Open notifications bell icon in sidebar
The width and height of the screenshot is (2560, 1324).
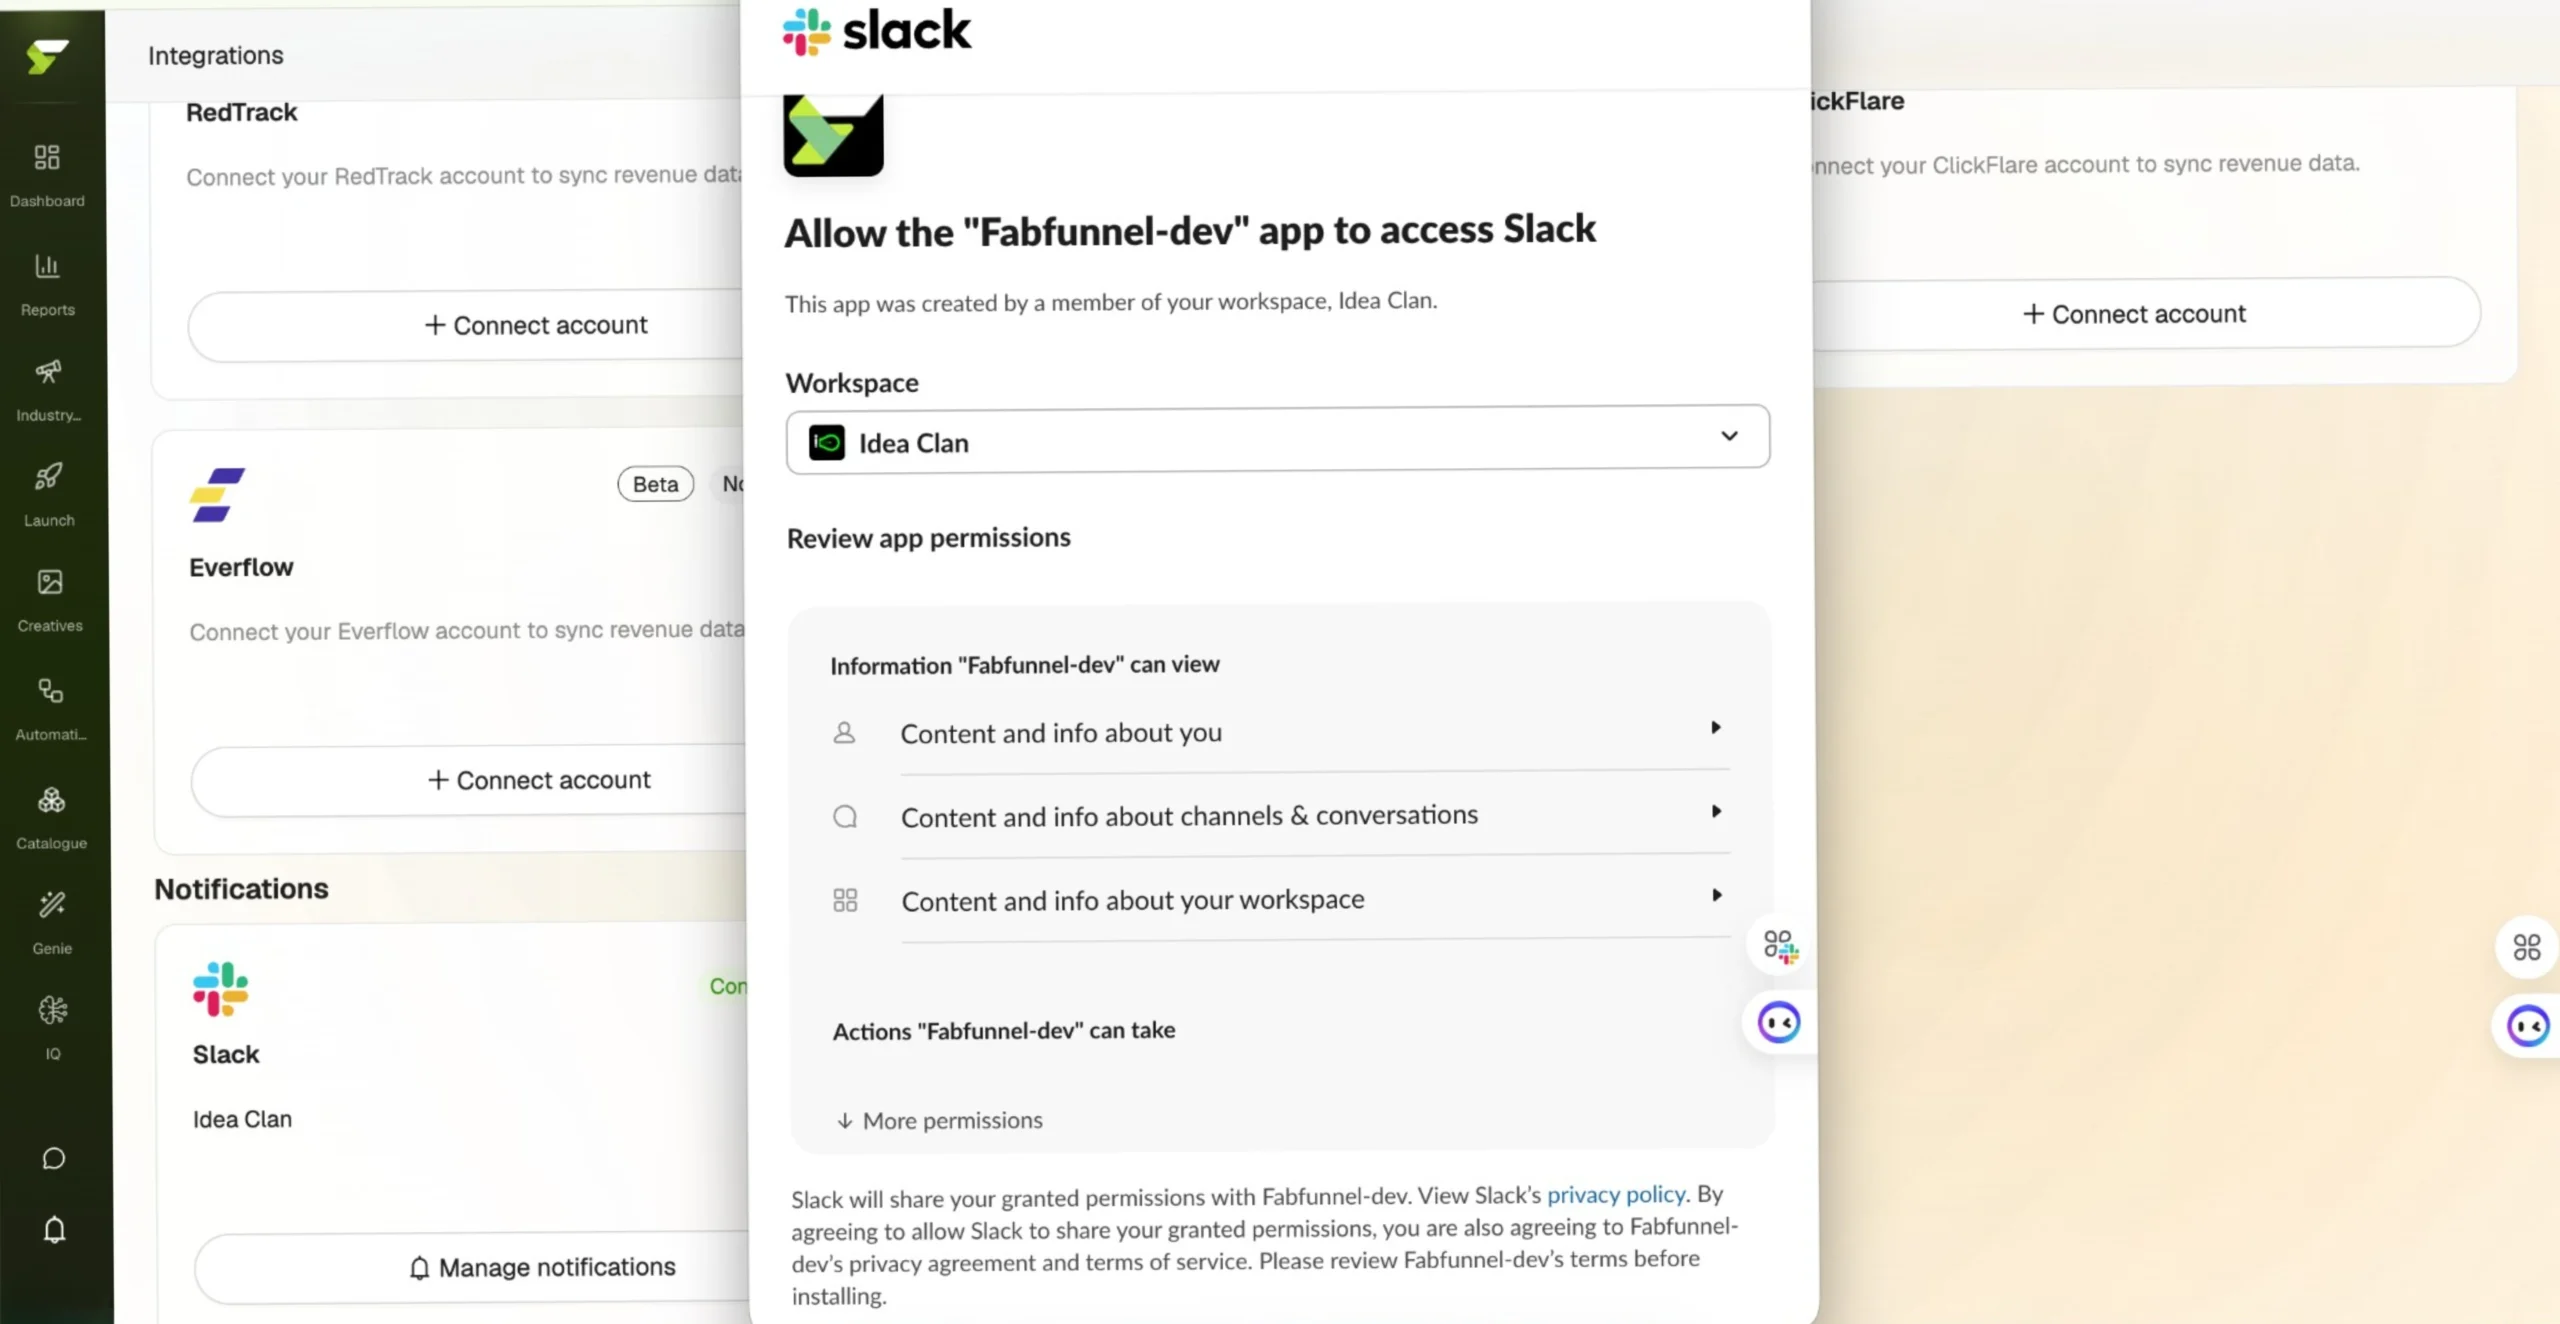click(x=55, y=1229)
